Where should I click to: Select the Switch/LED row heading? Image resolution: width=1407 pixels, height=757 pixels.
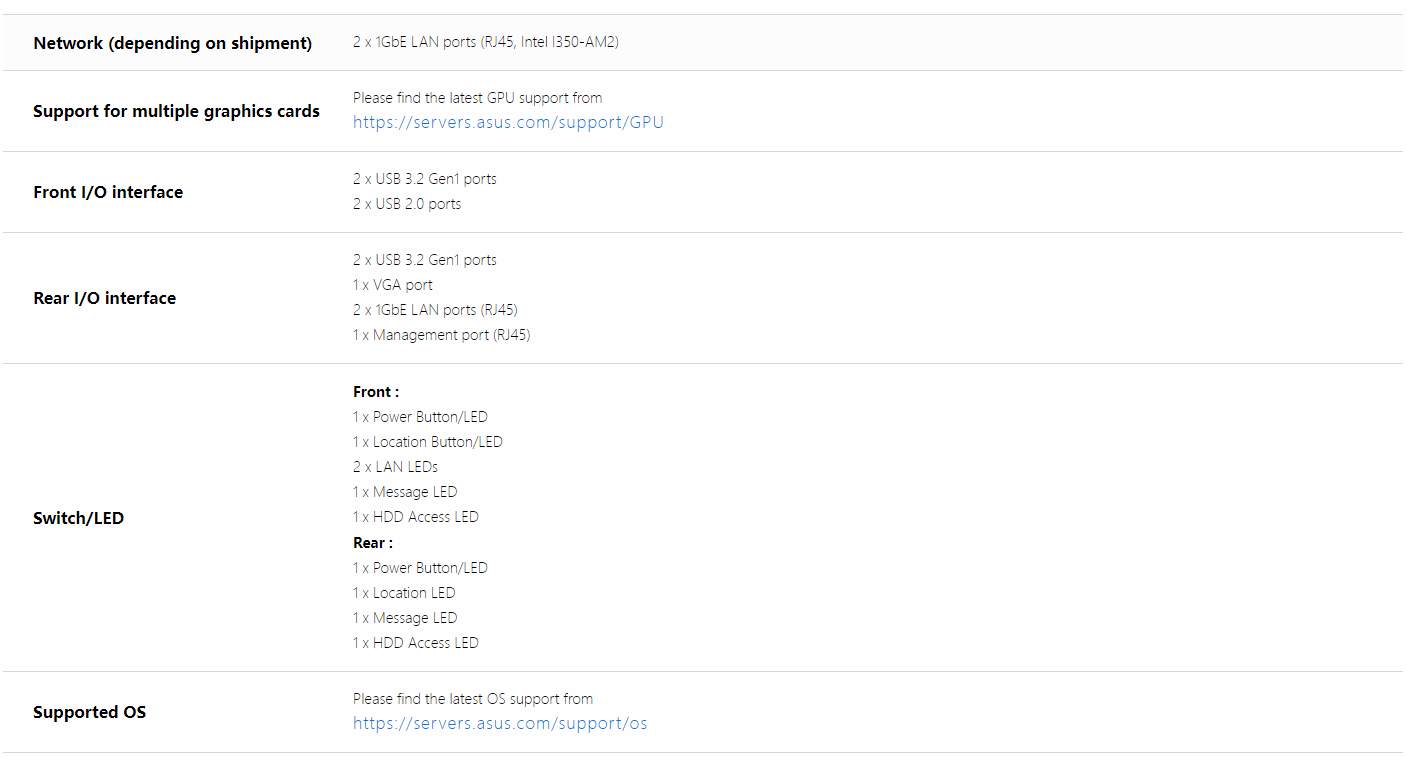[x=78, y=518]
